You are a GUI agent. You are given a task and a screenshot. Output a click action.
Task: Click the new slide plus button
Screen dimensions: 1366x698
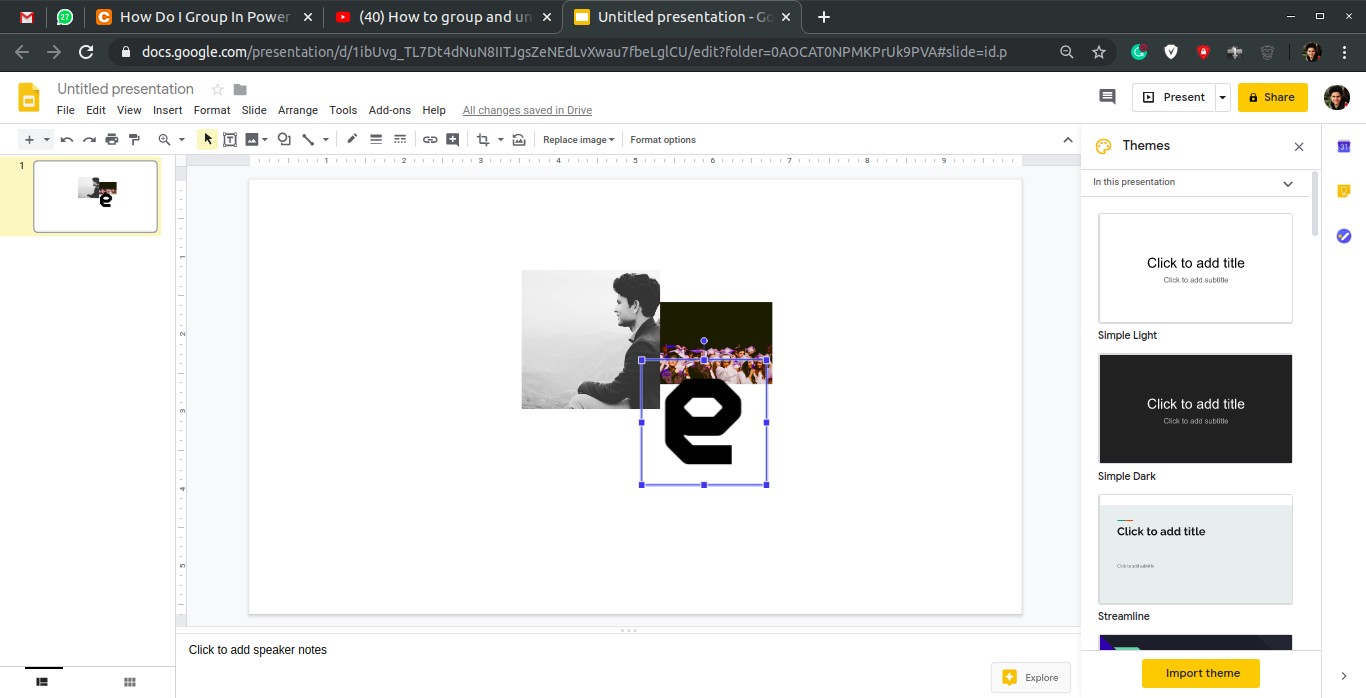[x=29, y=140]
